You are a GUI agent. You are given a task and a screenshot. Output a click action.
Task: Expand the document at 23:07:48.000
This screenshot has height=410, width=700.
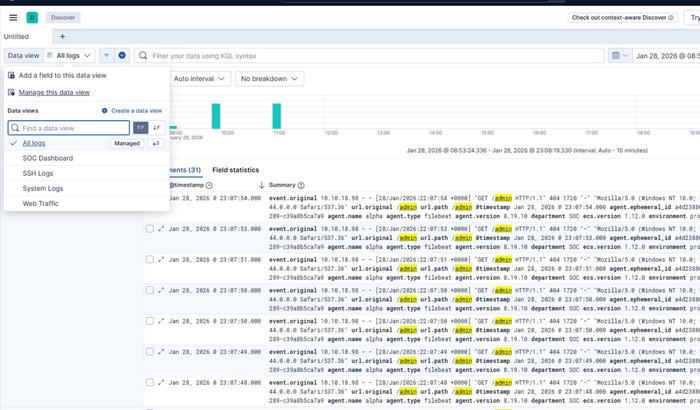pyautogui.click(x=161, y=383)
